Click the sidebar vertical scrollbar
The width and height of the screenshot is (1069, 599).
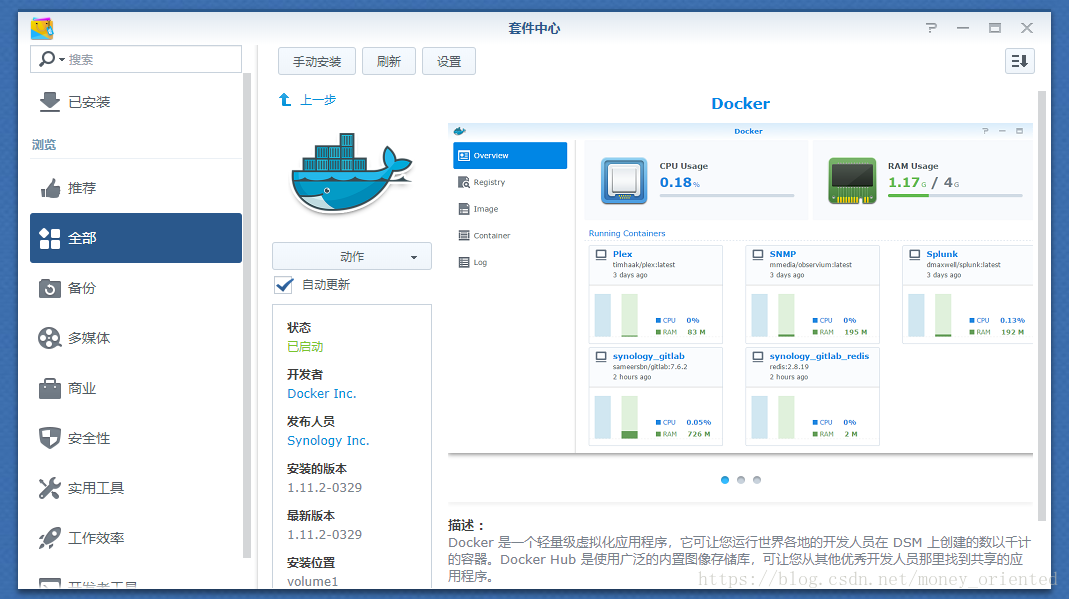point(247,315)
